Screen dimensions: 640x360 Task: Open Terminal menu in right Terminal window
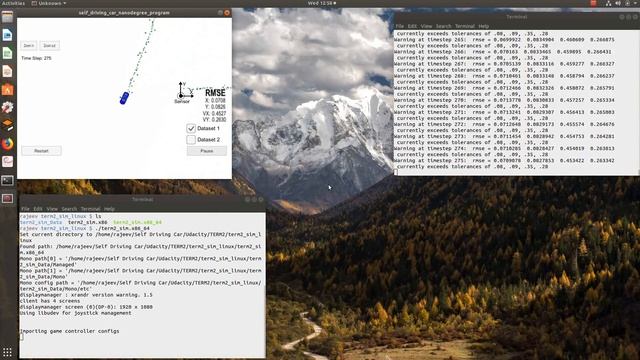click(x=464, y=26)
